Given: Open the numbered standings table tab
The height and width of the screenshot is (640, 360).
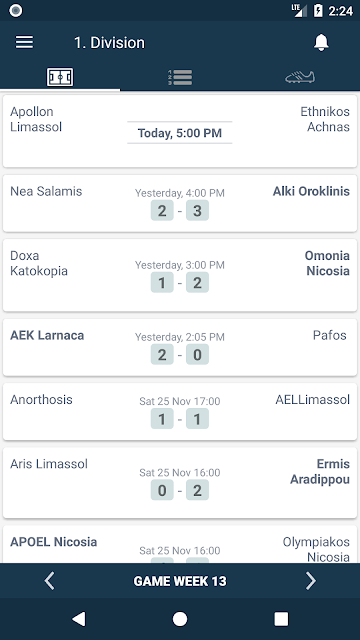Looking at the screenshot, I should pyautogui.click(x=180, y=77).
